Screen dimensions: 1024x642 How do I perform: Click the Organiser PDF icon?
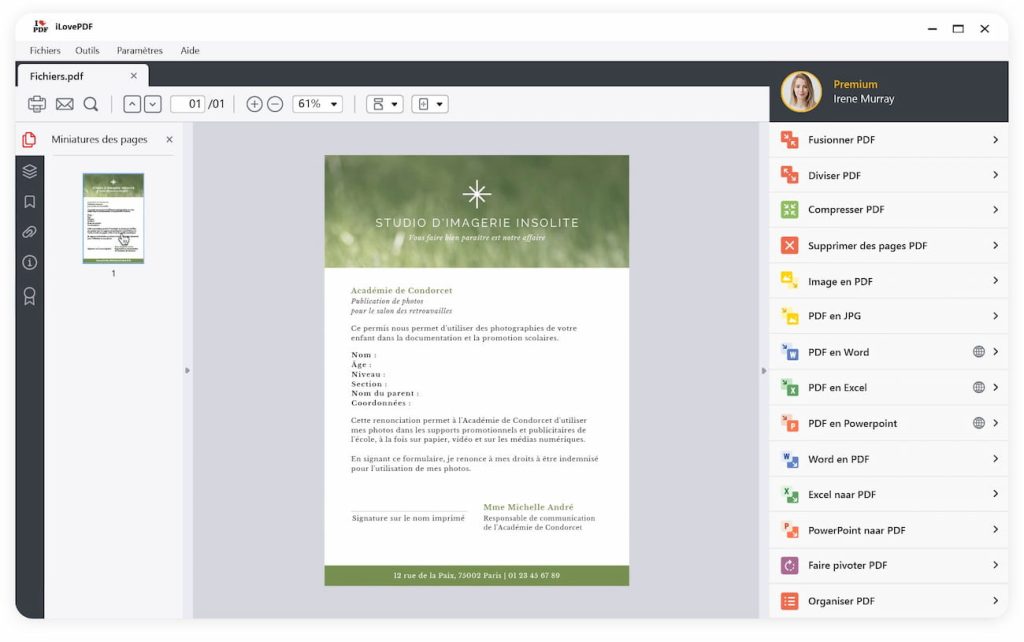coord(790,601)
